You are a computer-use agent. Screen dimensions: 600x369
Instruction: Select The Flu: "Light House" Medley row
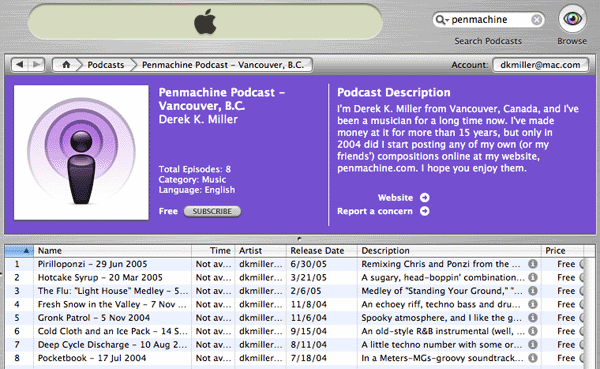112,291
